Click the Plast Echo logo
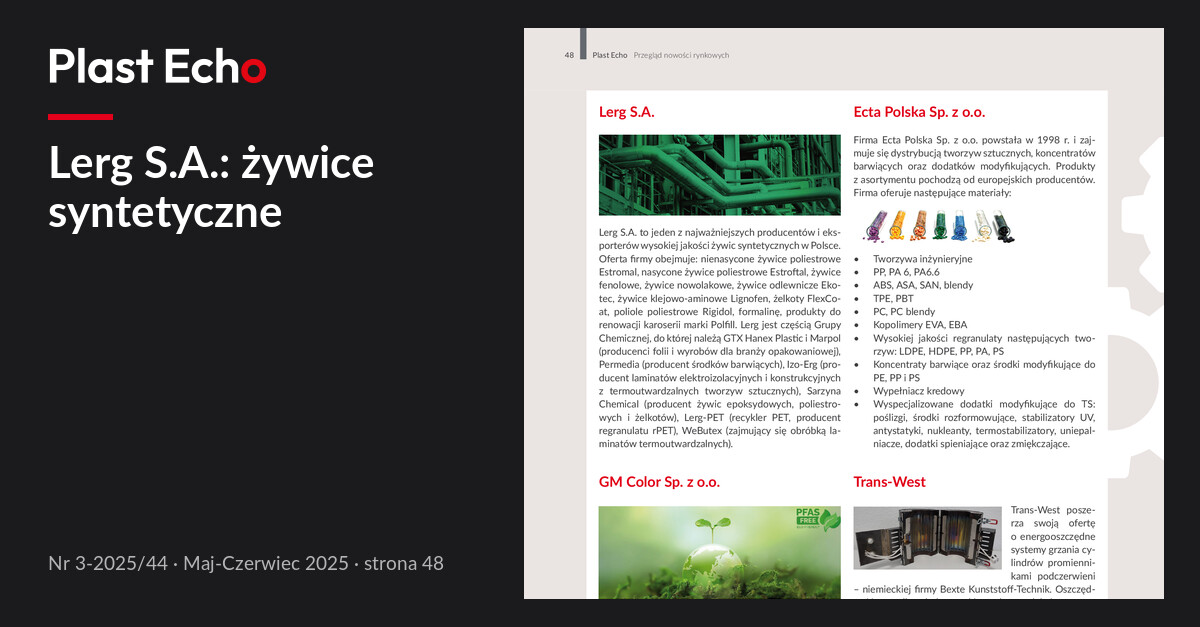The width and height of the screenshot is (1200, 627). tap(157, 67)
